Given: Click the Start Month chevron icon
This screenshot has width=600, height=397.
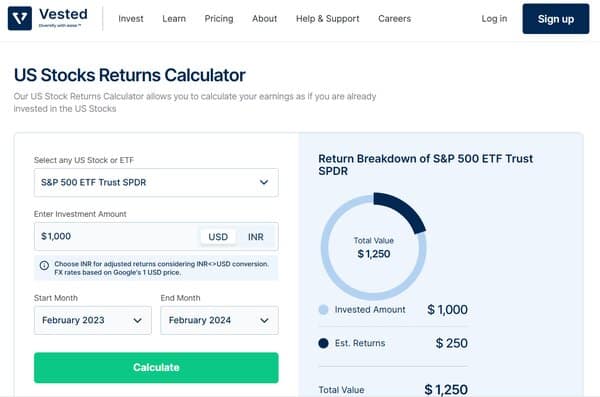Looking at the screenshot, I should (137, 320).
